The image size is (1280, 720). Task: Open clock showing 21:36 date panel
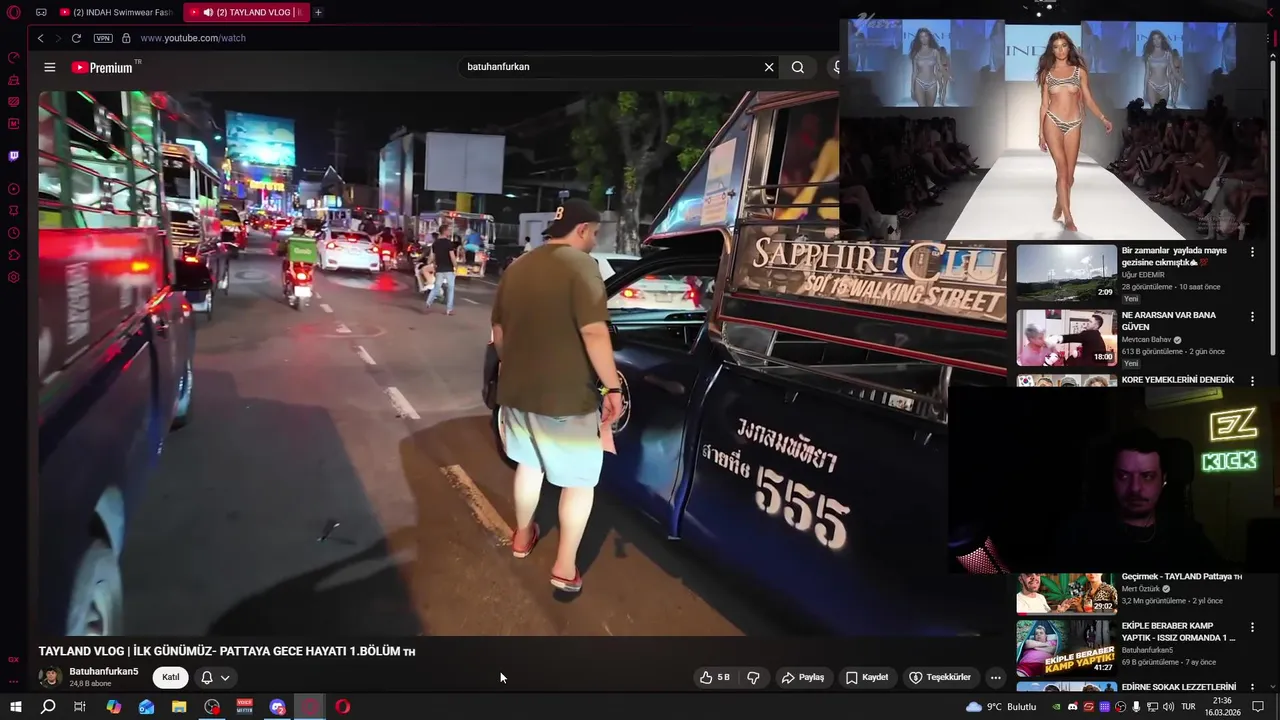point(1222,707)
